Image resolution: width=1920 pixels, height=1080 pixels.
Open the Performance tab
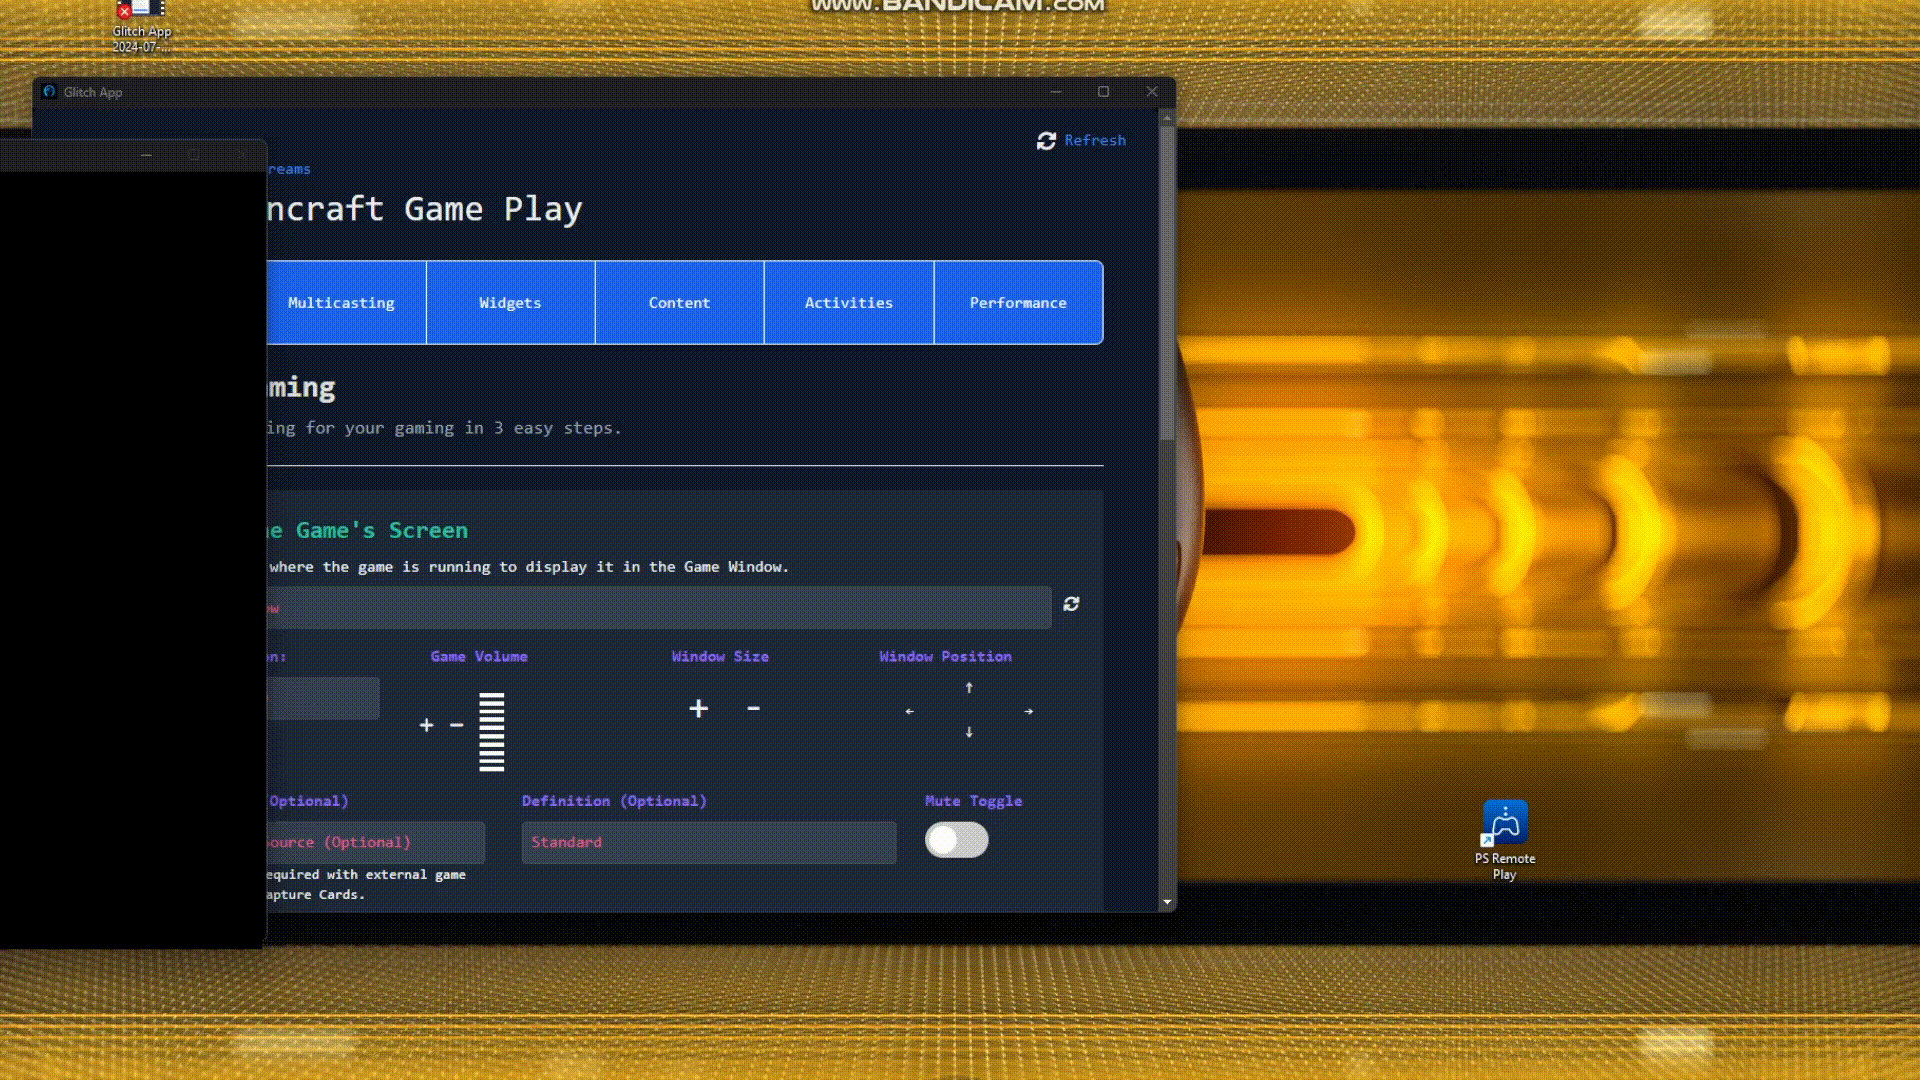pyautogui.click(x=1019, y=302)
